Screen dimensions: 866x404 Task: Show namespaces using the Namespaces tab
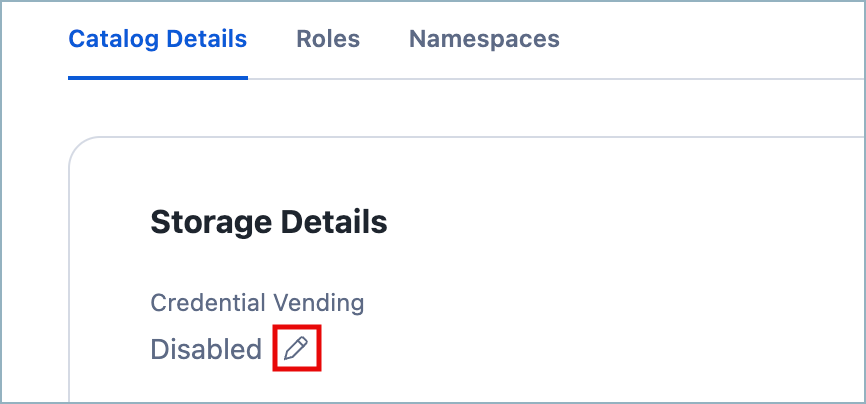pyautogui.click(x=484, y=40)
